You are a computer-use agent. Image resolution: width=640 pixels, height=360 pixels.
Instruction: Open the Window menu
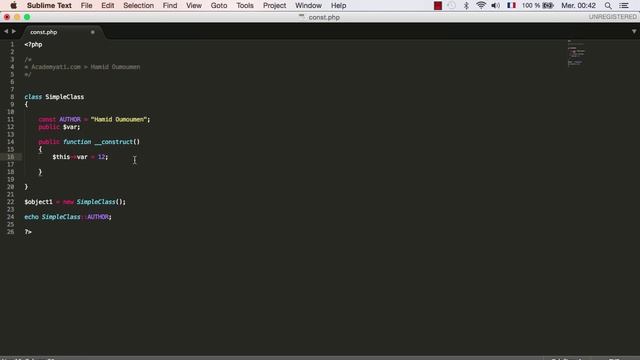[x=308, y=5]
